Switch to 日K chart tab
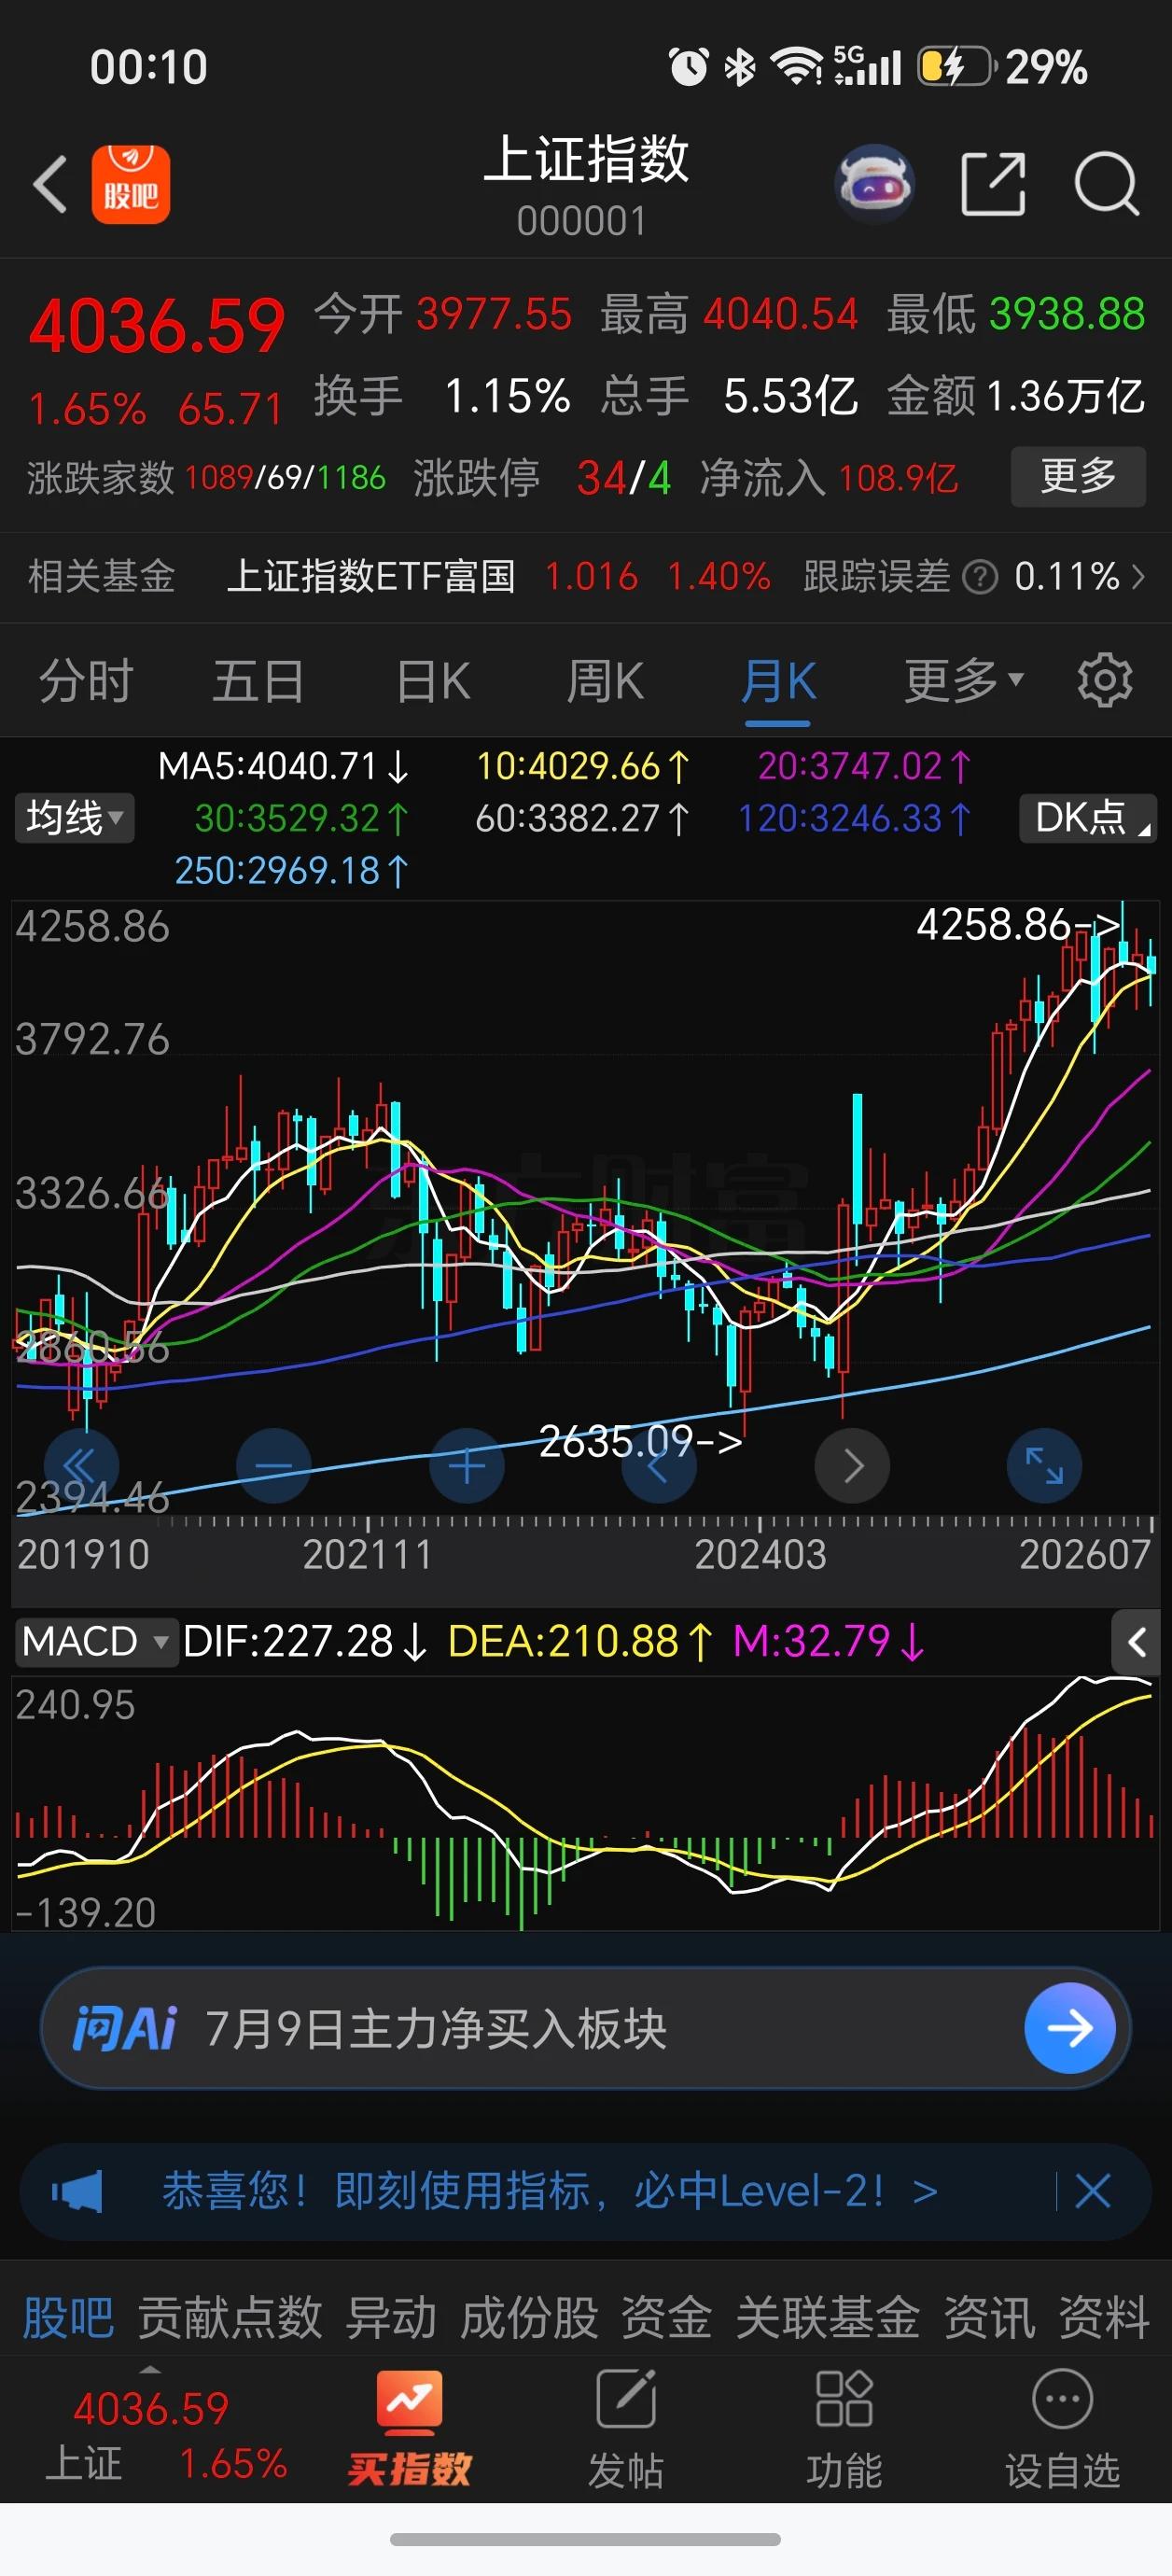This screenshot has width=1172, height=2576. coord(433,681)
